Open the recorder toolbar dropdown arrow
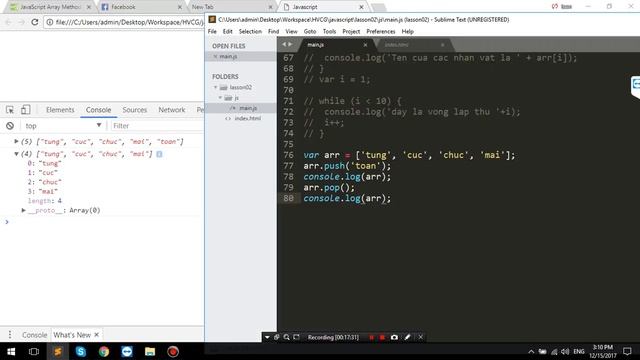 click(x=267, y=337)
